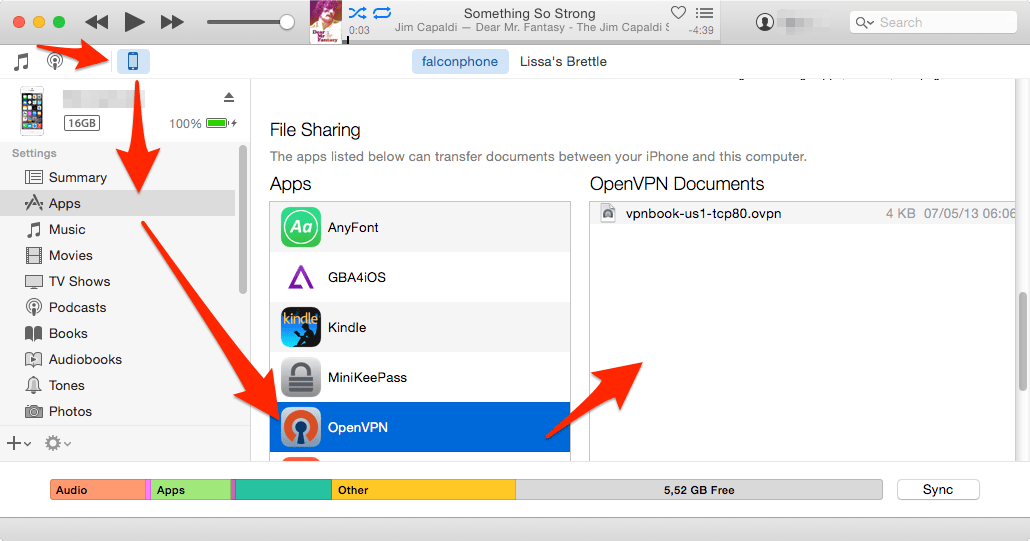Adjust the volume slider knob
The image size is (1030, 541).
tap(286, 22)
